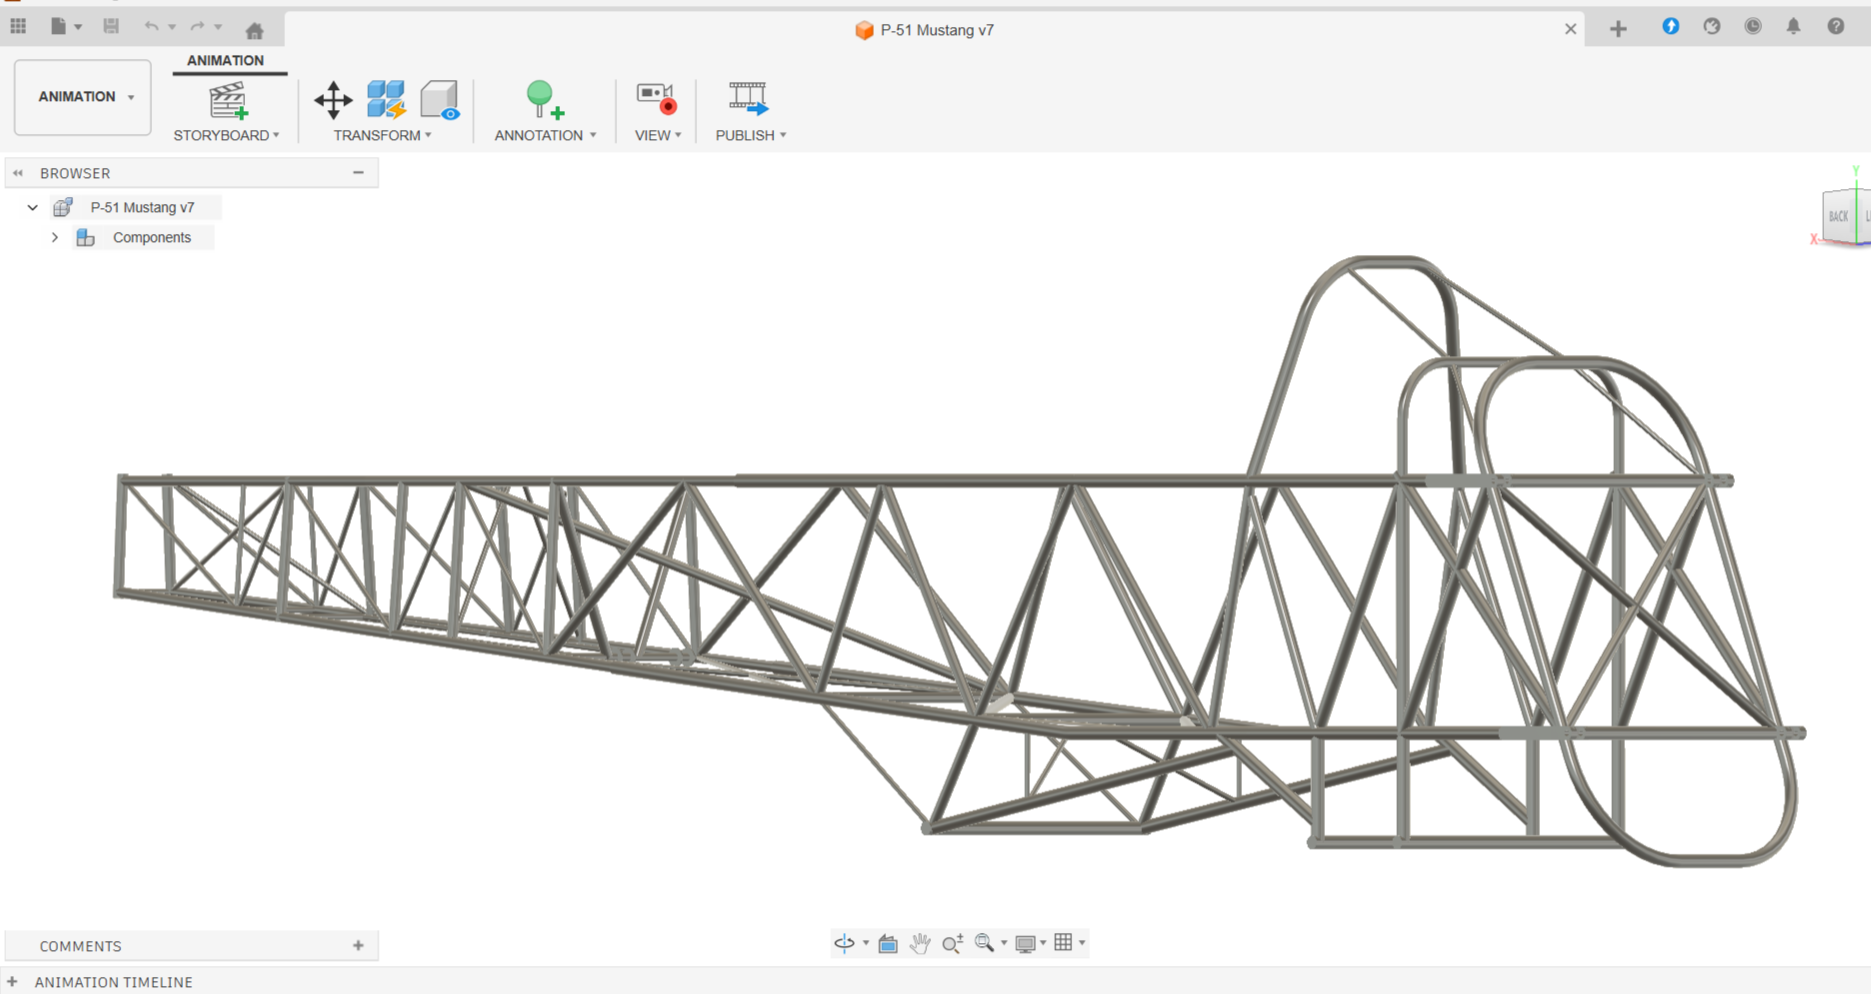Click the Auto Explode components icon
The width and height of the screenshot is (1871, 994).
[x=386, y=100]
